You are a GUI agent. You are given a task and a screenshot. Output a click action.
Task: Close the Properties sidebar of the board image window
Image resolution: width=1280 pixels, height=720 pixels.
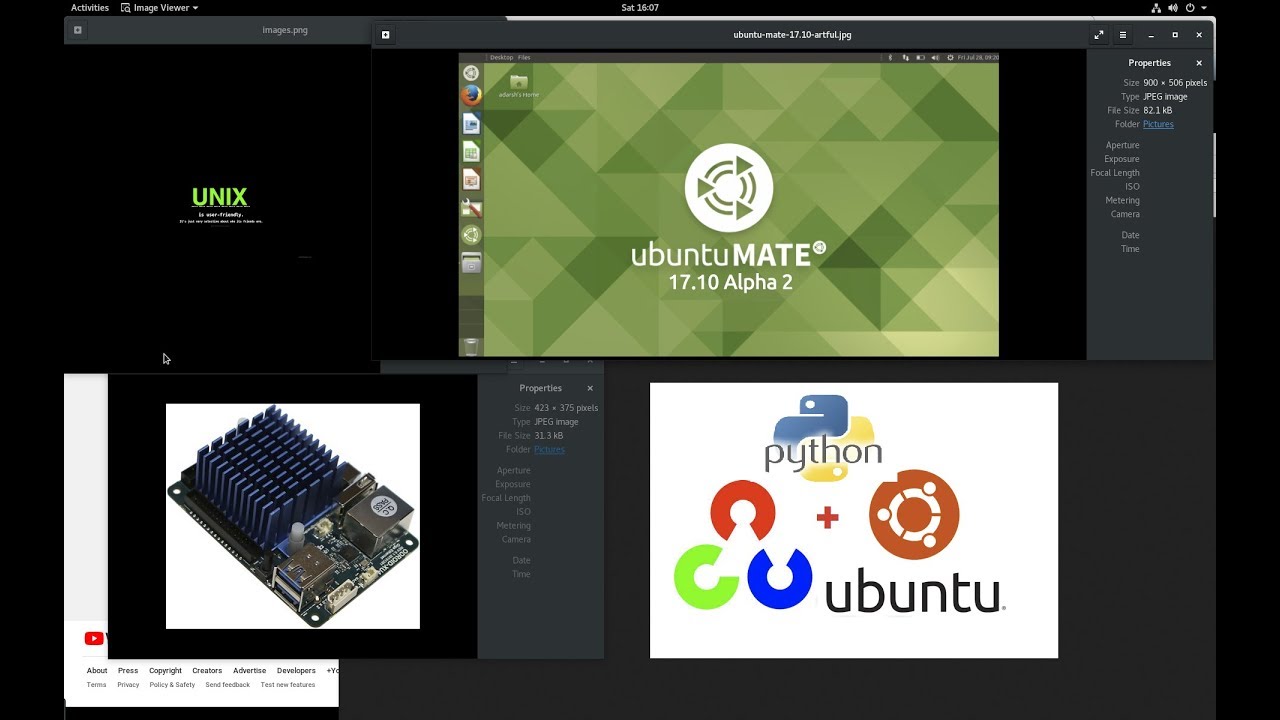tap(590, 388)
